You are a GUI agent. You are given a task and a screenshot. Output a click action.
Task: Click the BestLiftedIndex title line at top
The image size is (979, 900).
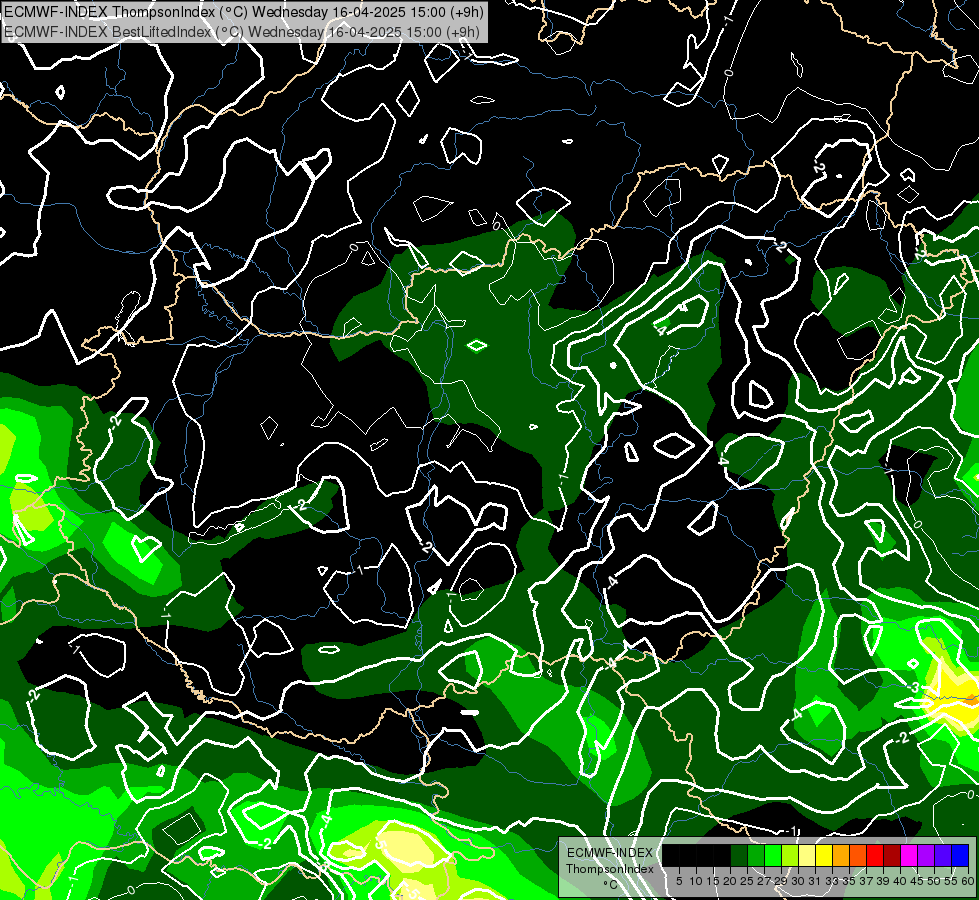coord(242,31)
